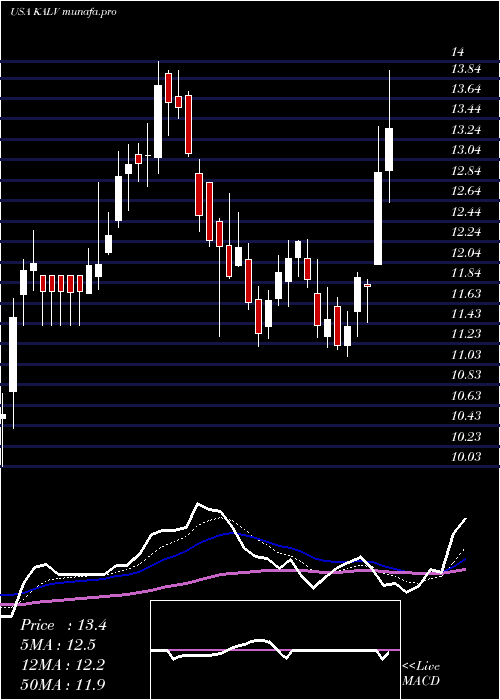Viewport: 500px width, 700px height.
Task: Click the '11.84' price axis label
Action: (x=466, y=273)
